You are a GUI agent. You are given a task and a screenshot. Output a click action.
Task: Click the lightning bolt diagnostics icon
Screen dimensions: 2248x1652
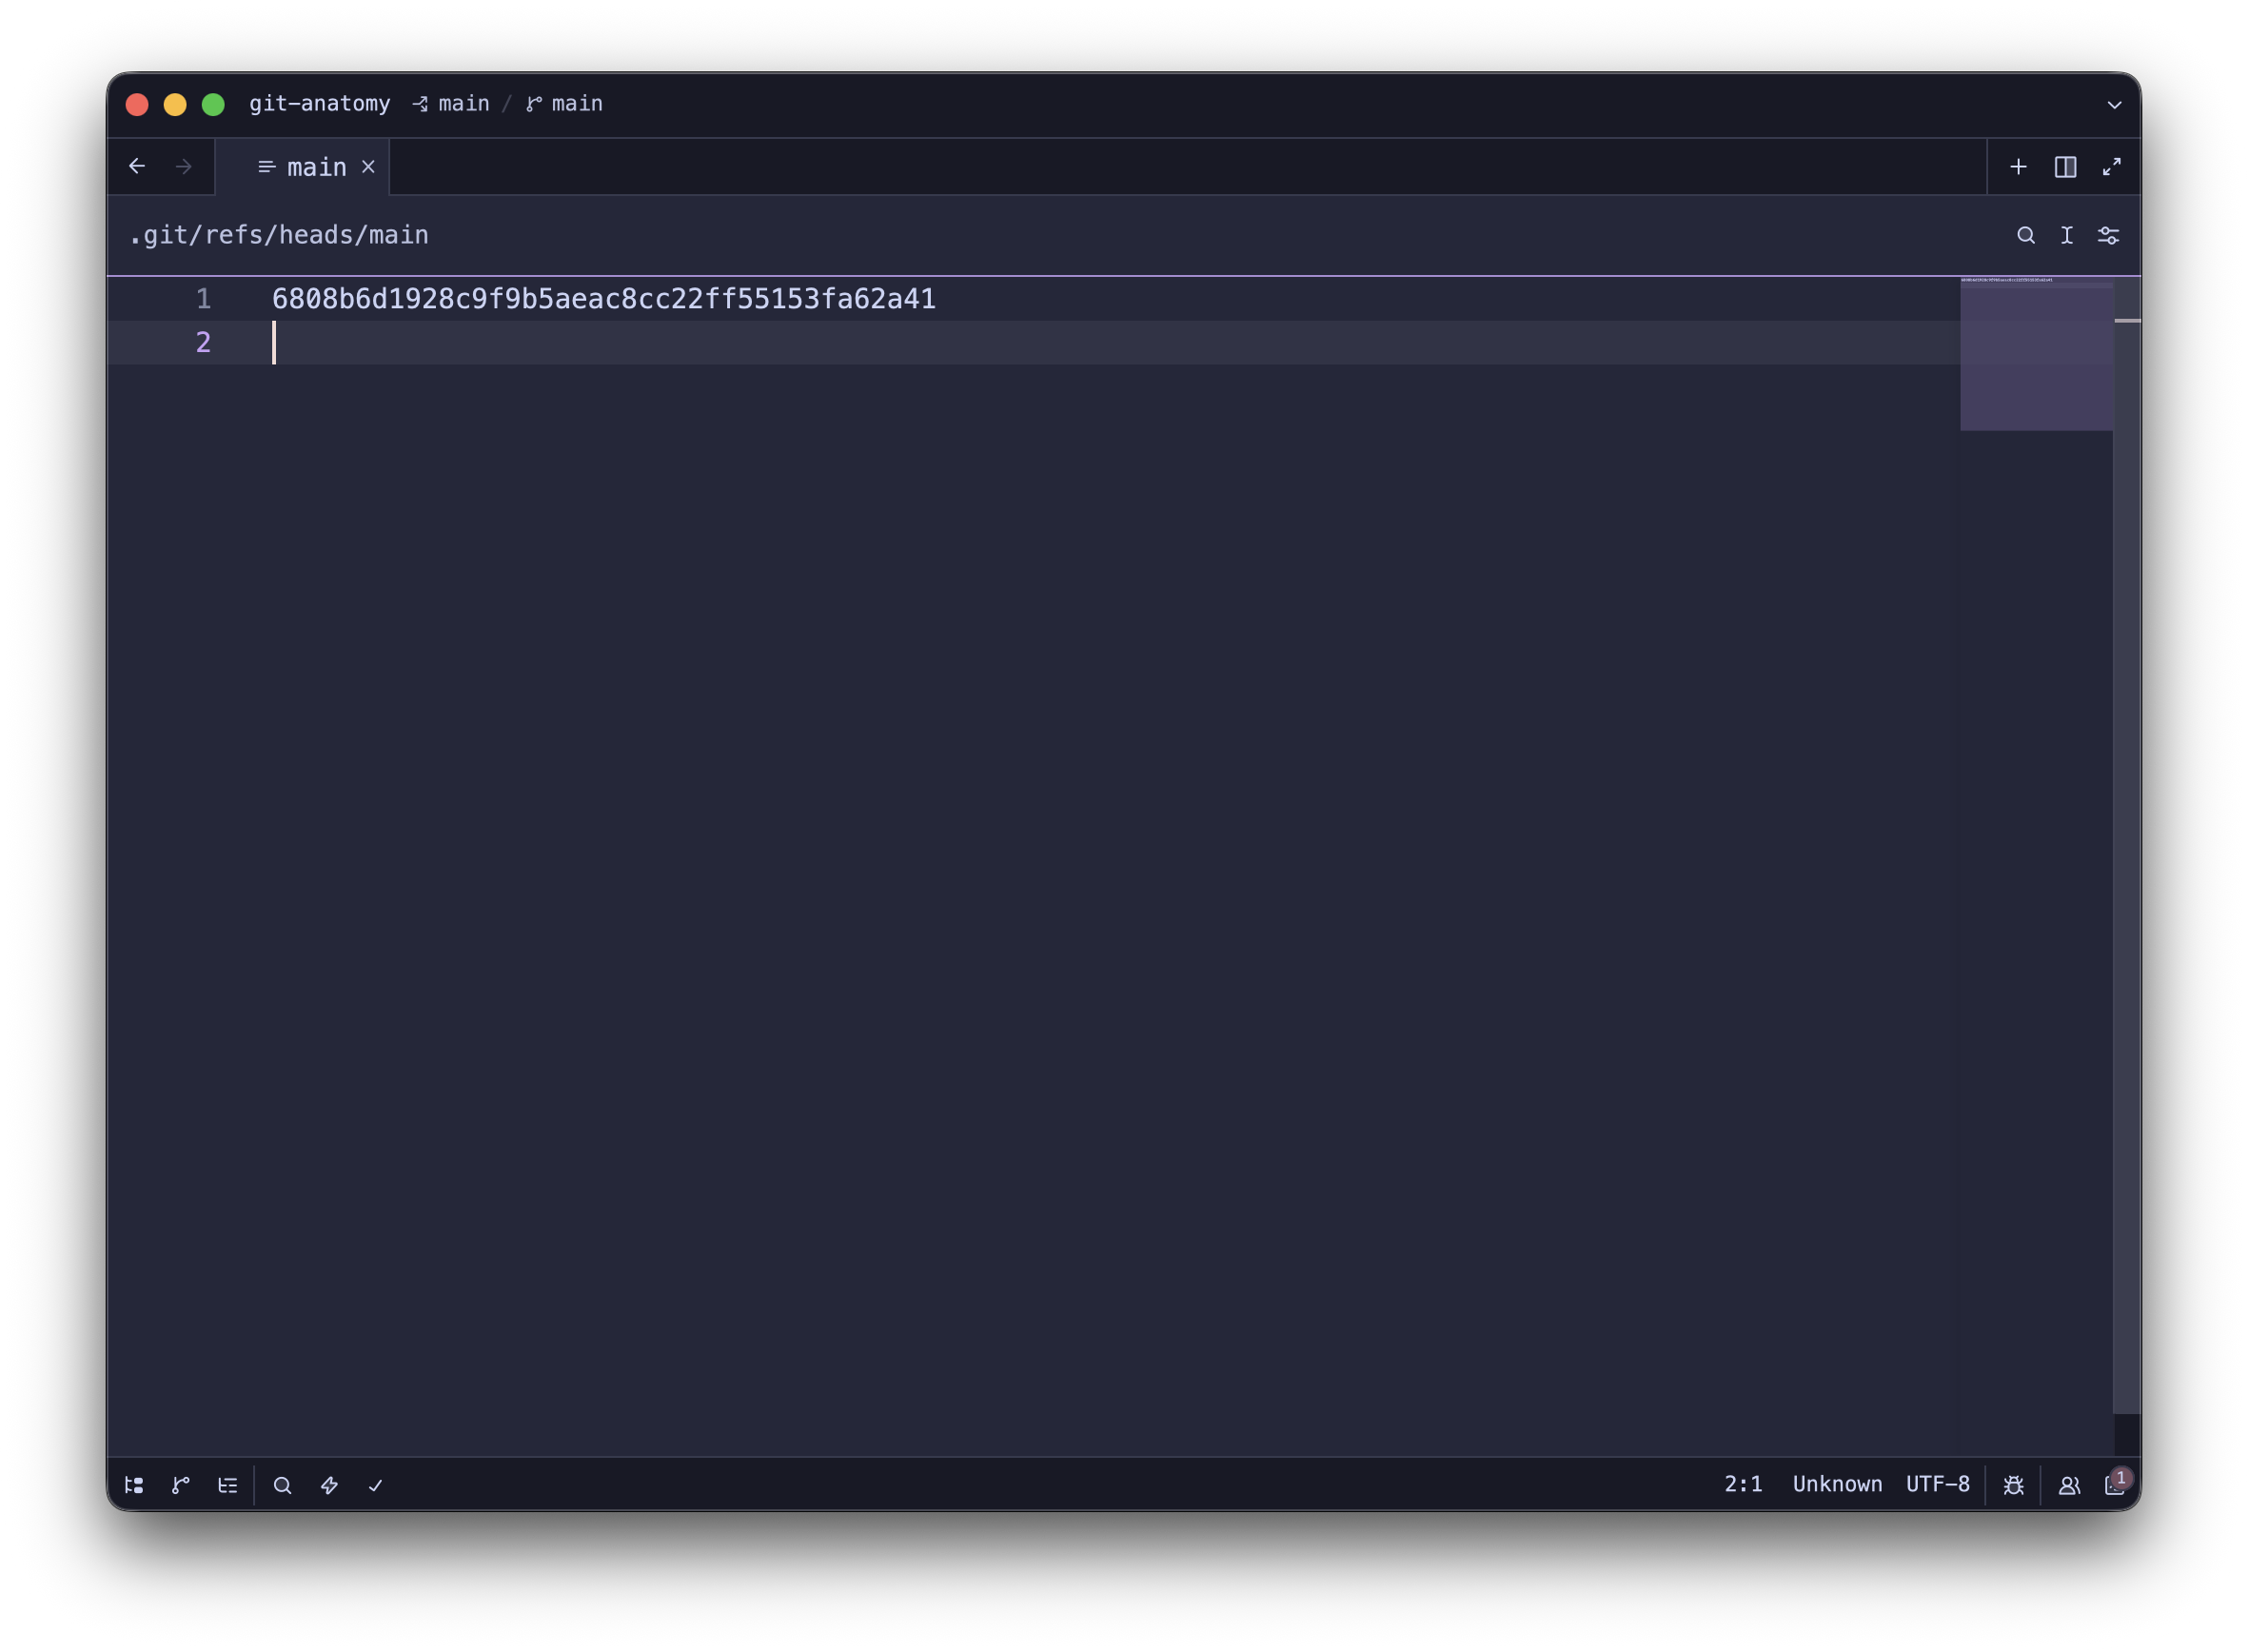coord(329,1485)
